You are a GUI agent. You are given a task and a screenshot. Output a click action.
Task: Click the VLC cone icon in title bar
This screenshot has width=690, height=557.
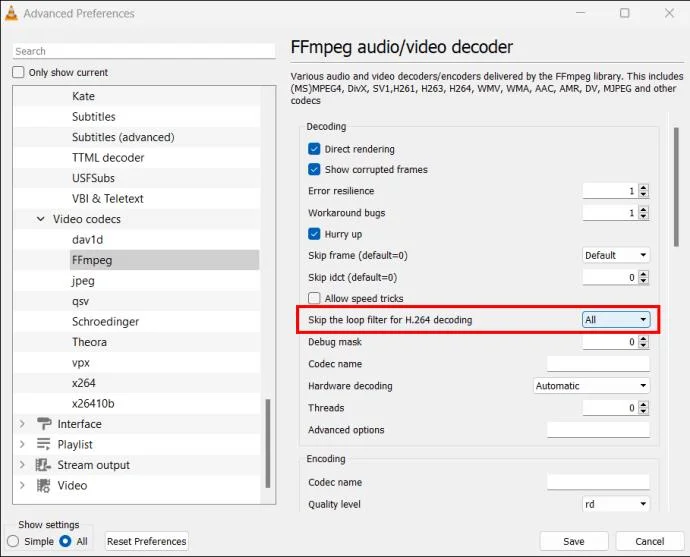click(11, 13)
